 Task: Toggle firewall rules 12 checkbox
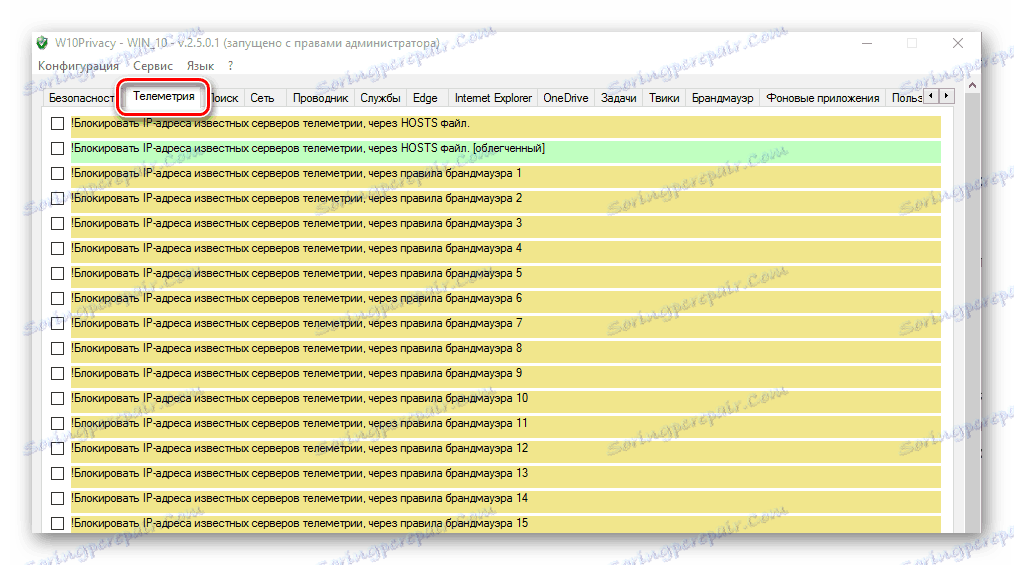click(x=58, y=449)
